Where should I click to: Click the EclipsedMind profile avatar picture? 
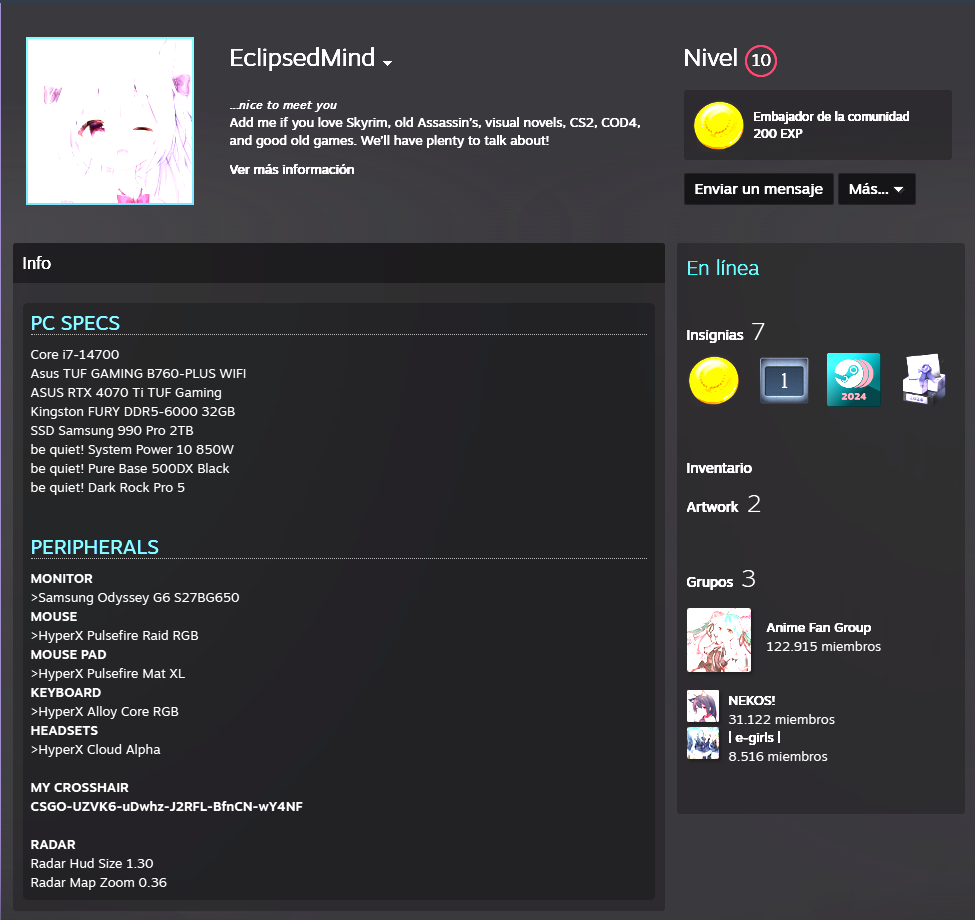110,121
